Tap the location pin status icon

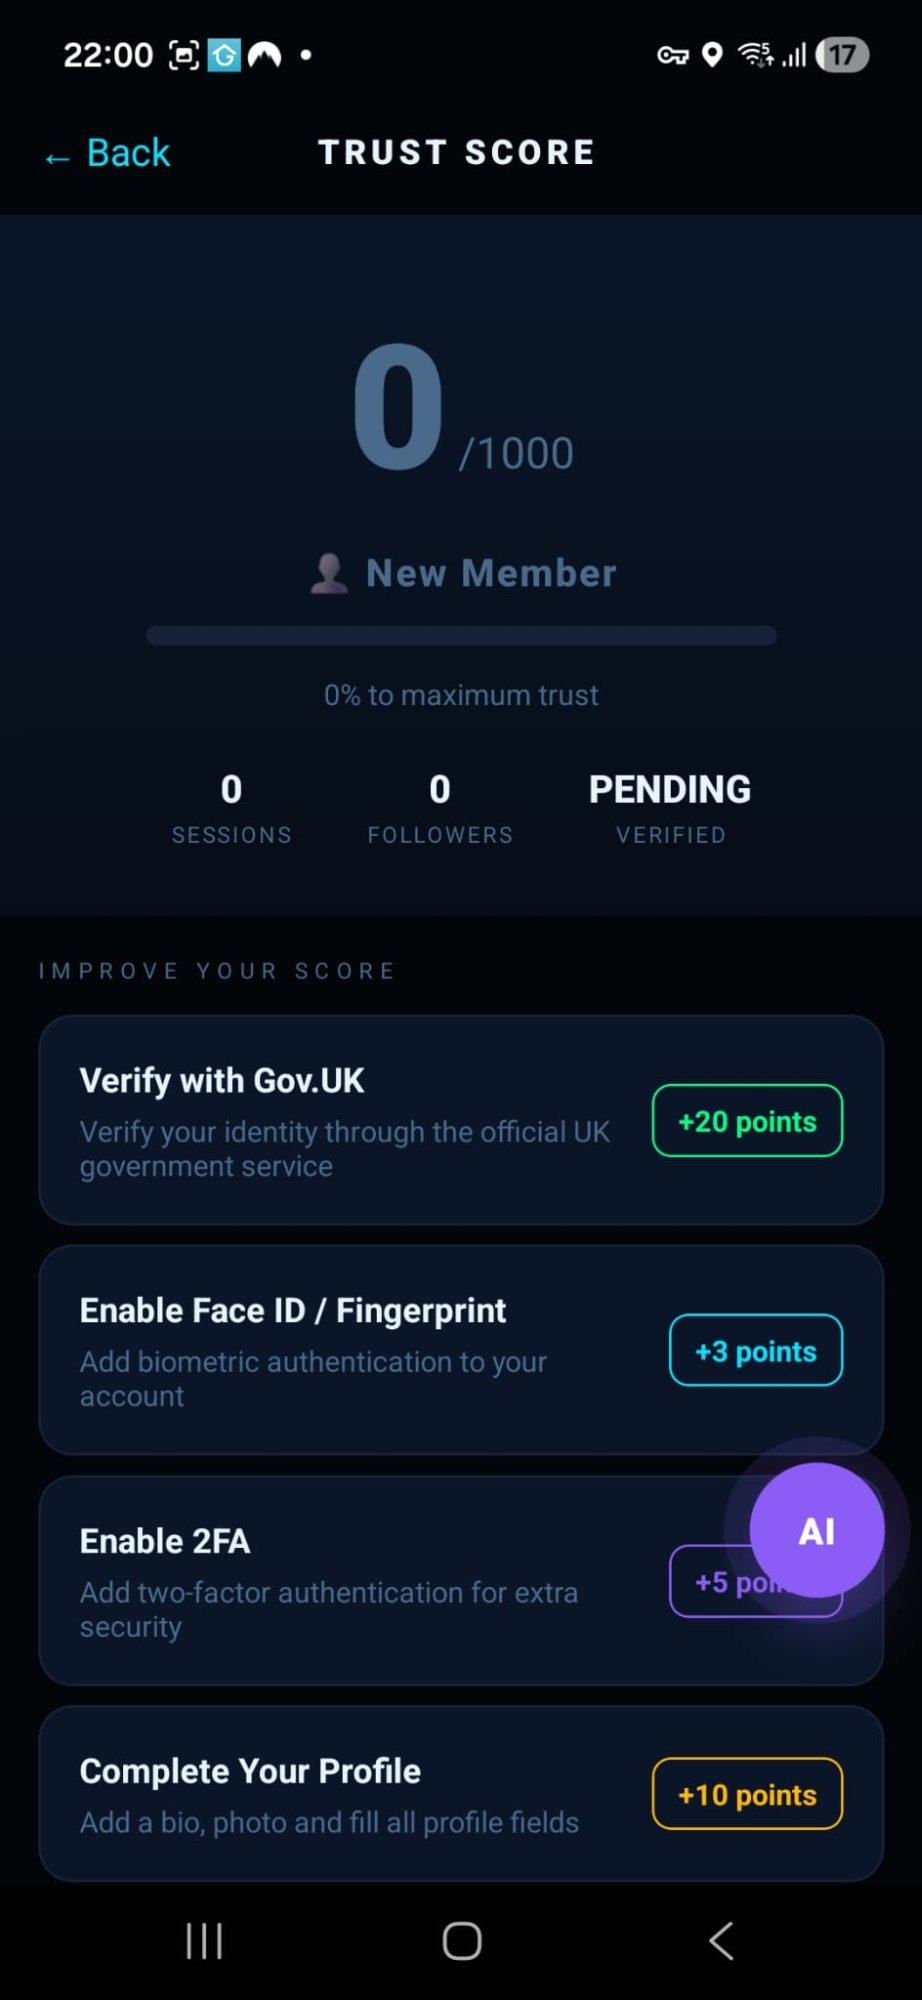(x=712, y=55)
